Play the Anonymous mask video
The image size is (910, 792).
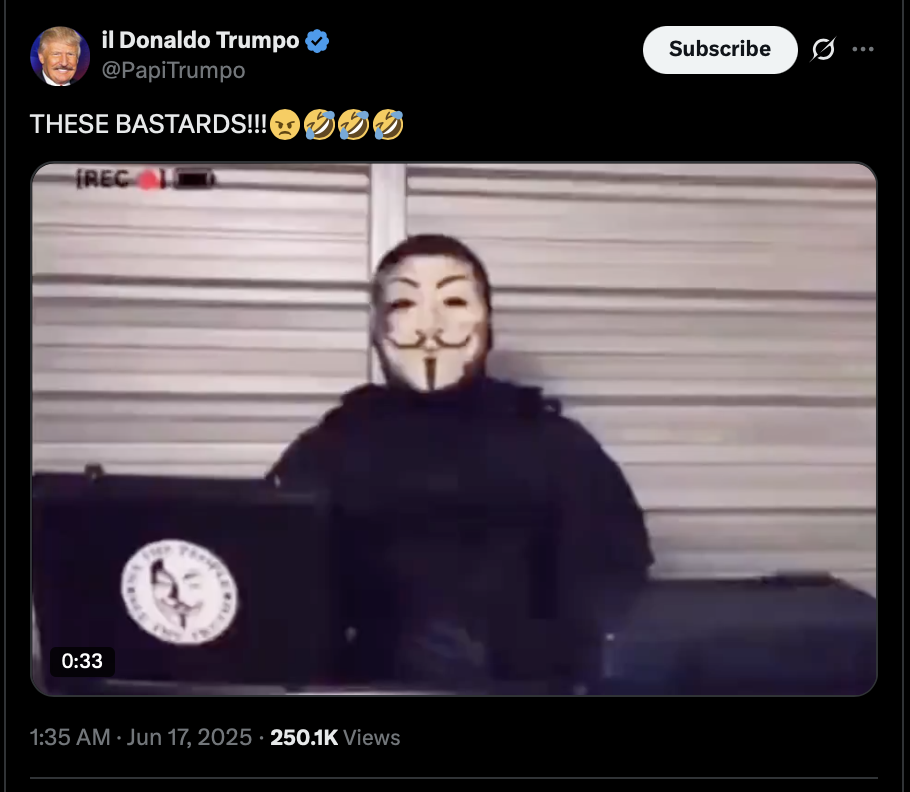454,429
